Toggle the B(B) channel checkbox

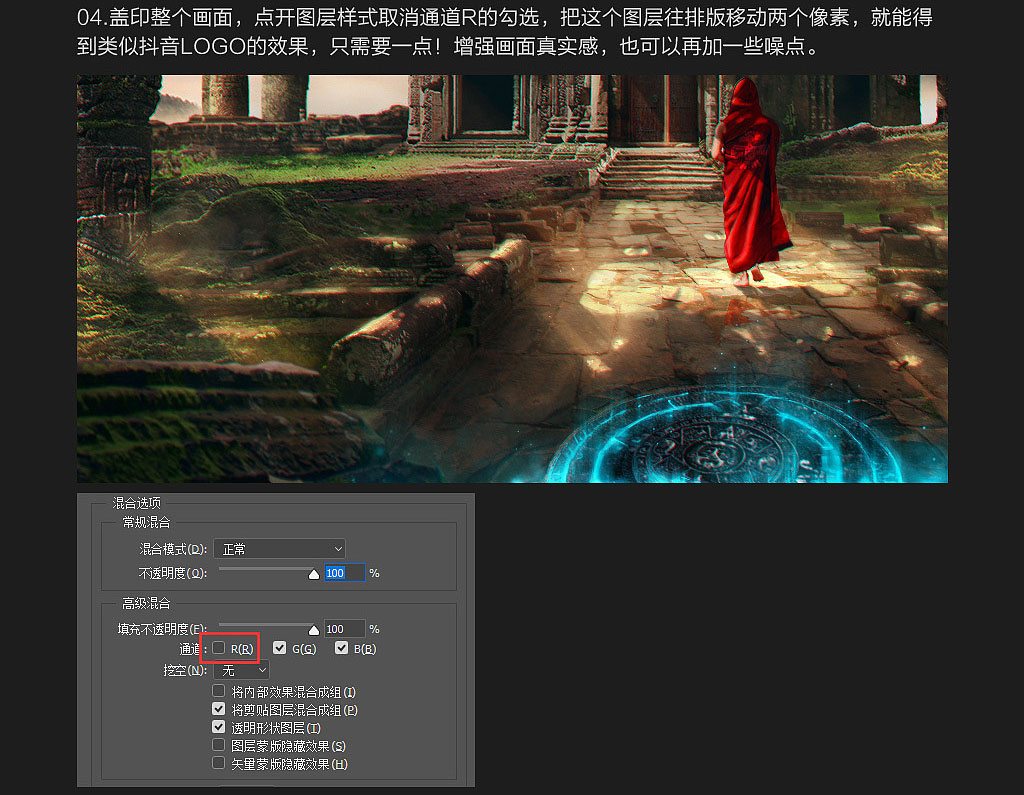(x=341, y=647)
